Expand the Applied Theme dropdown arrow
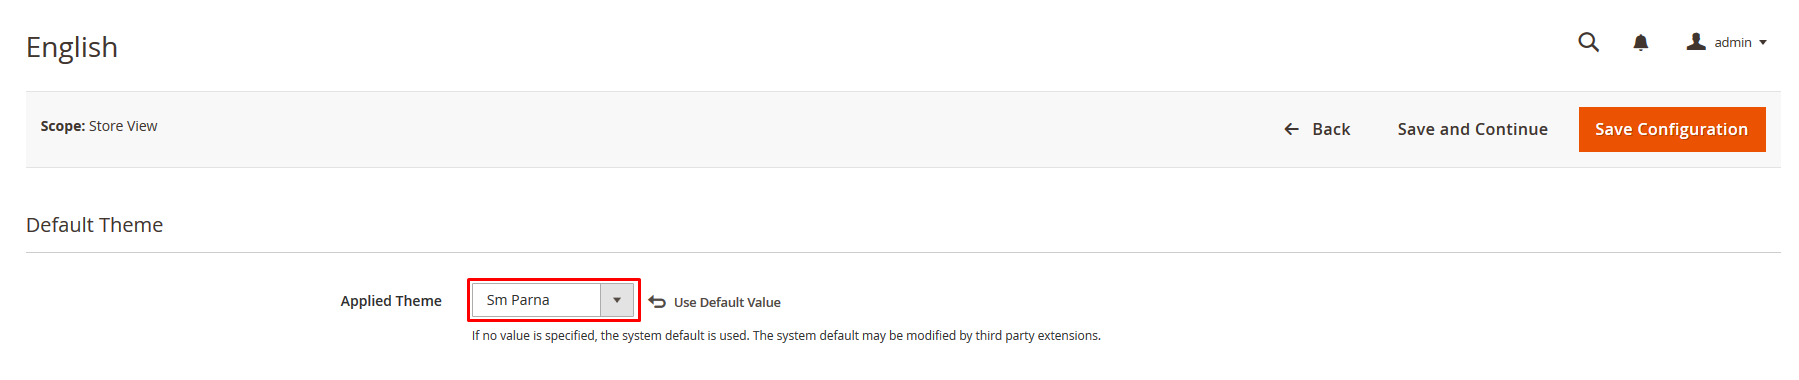The image size is (1799, 380). coord(617,300)
